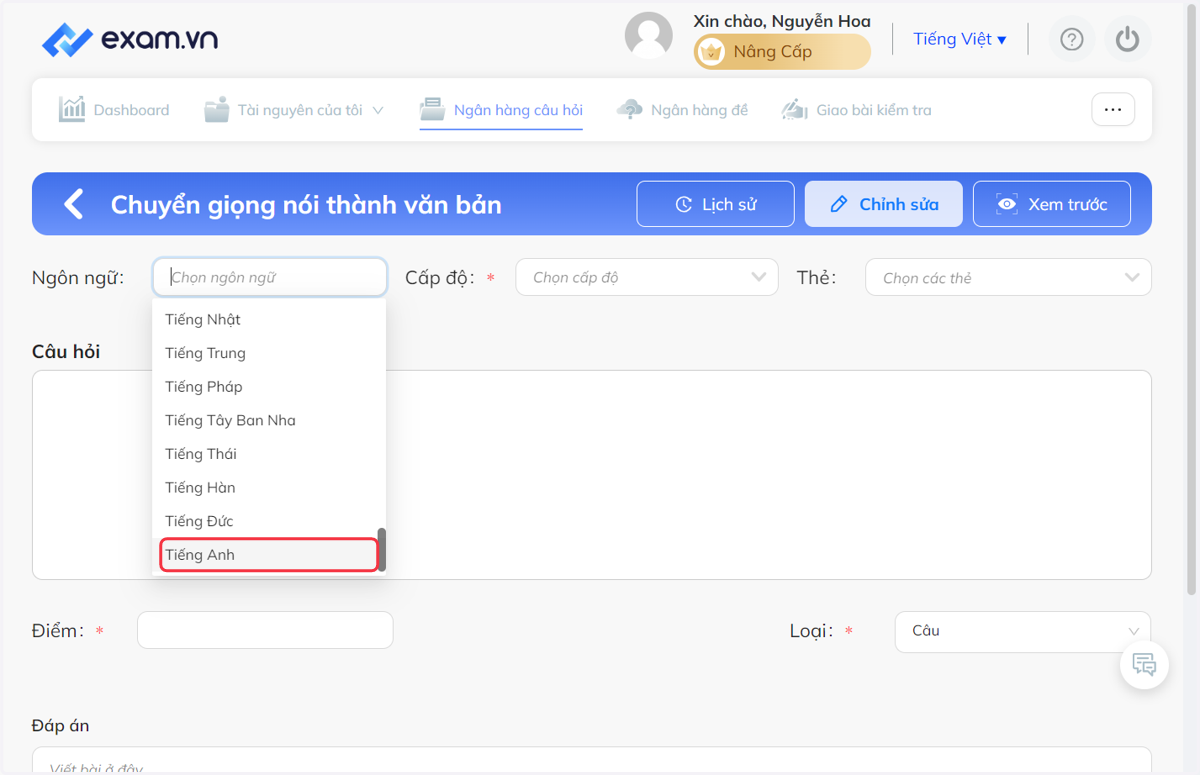
Task: Click the Điểm score input field
Action: 265,630
